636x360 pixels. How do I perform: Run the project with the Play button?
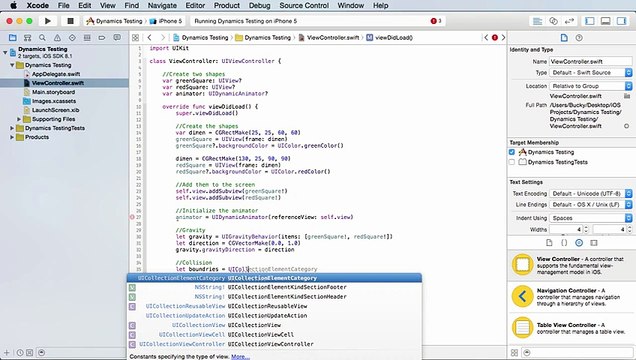pos(48,21)
